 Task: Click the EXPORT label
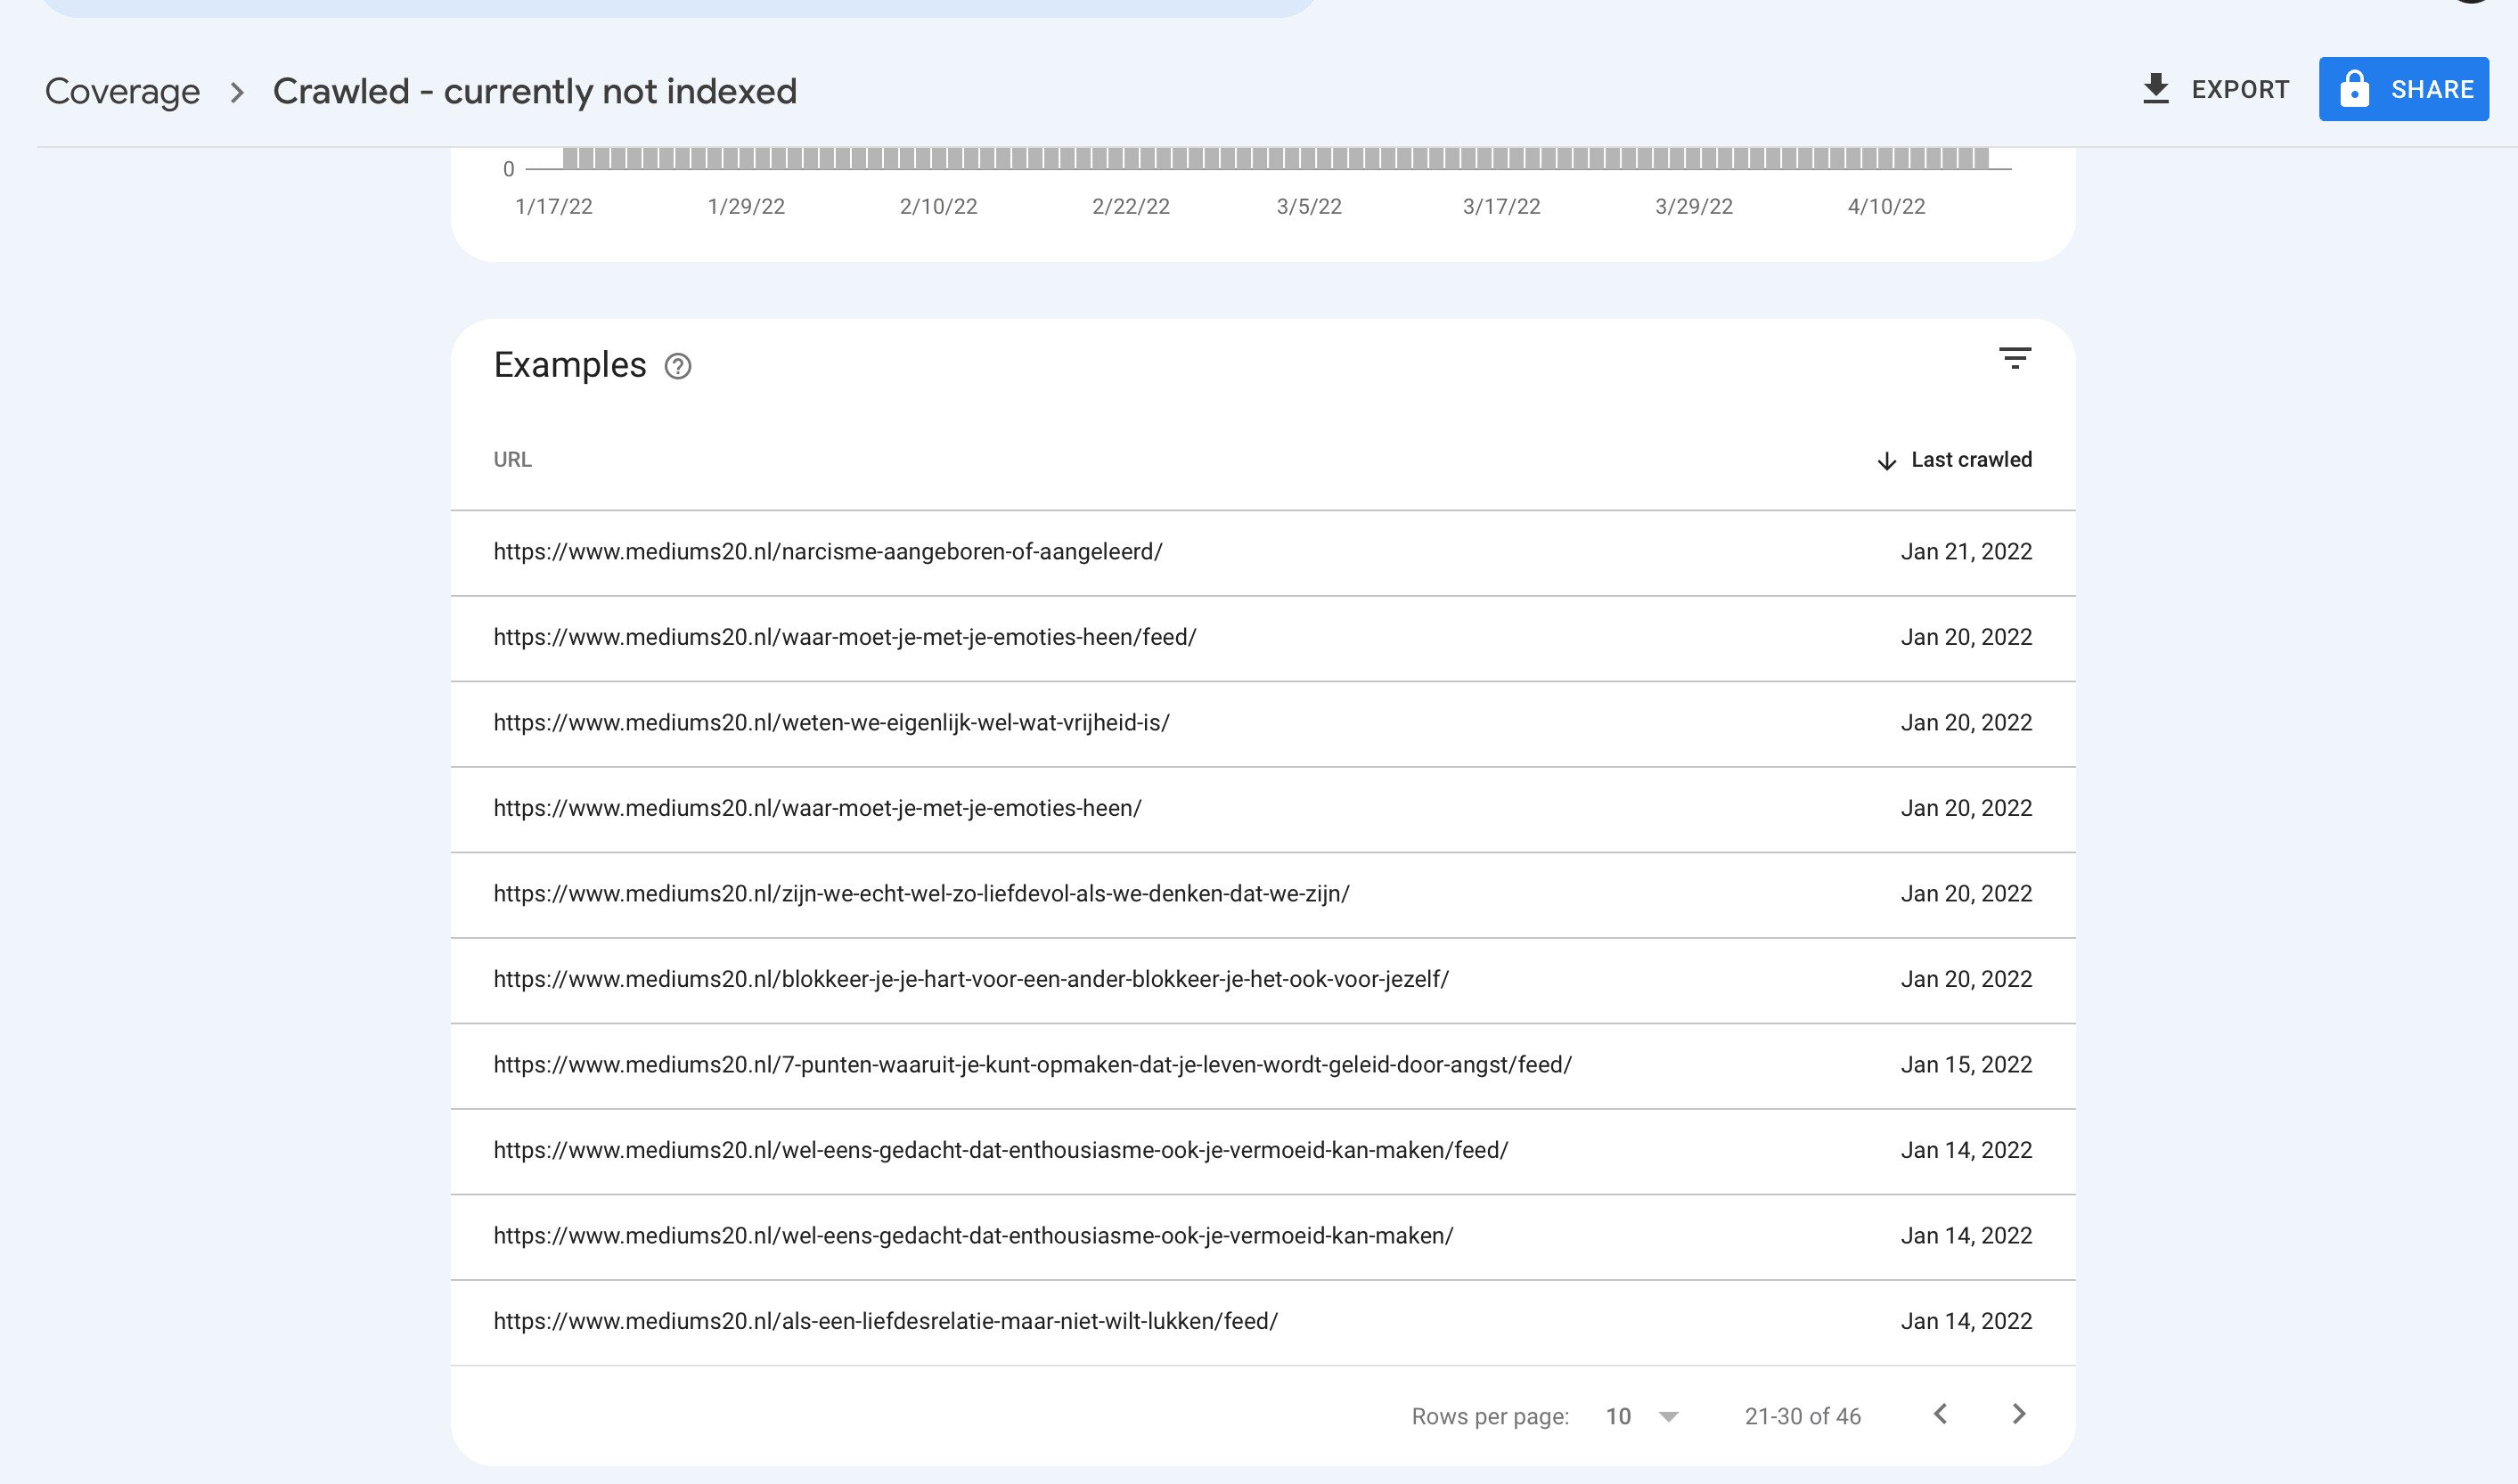[x=2240, y=90]
